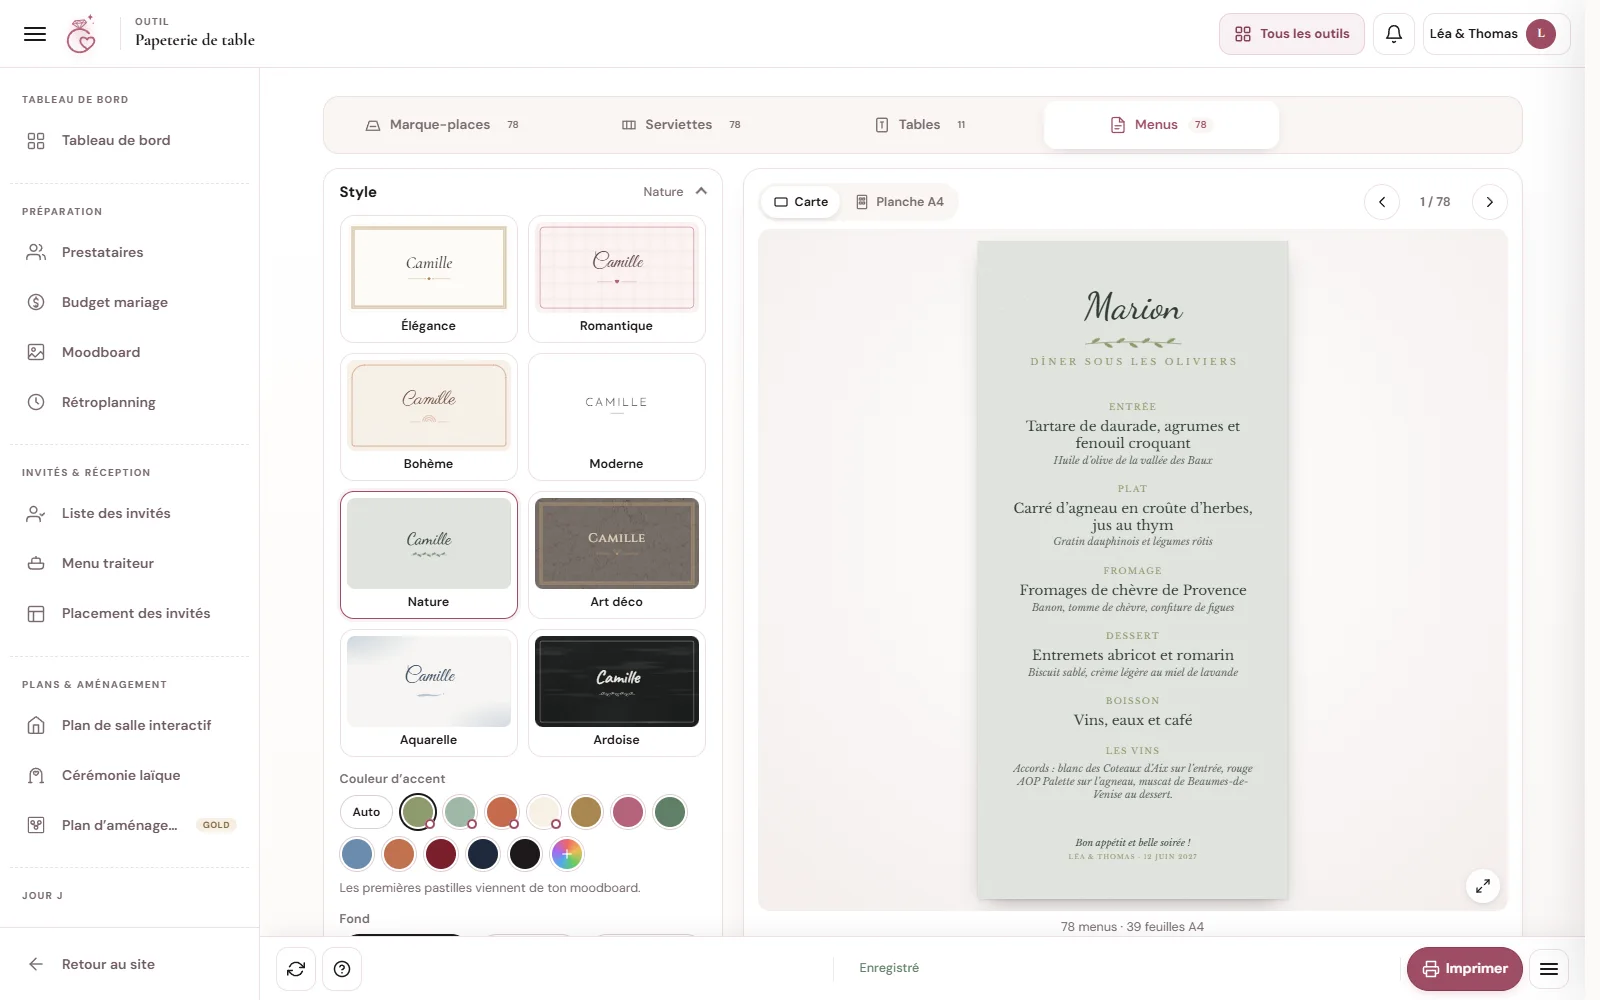Select the Art déco style card
Screen dimensions: 1600x1000
pos(616,556)
